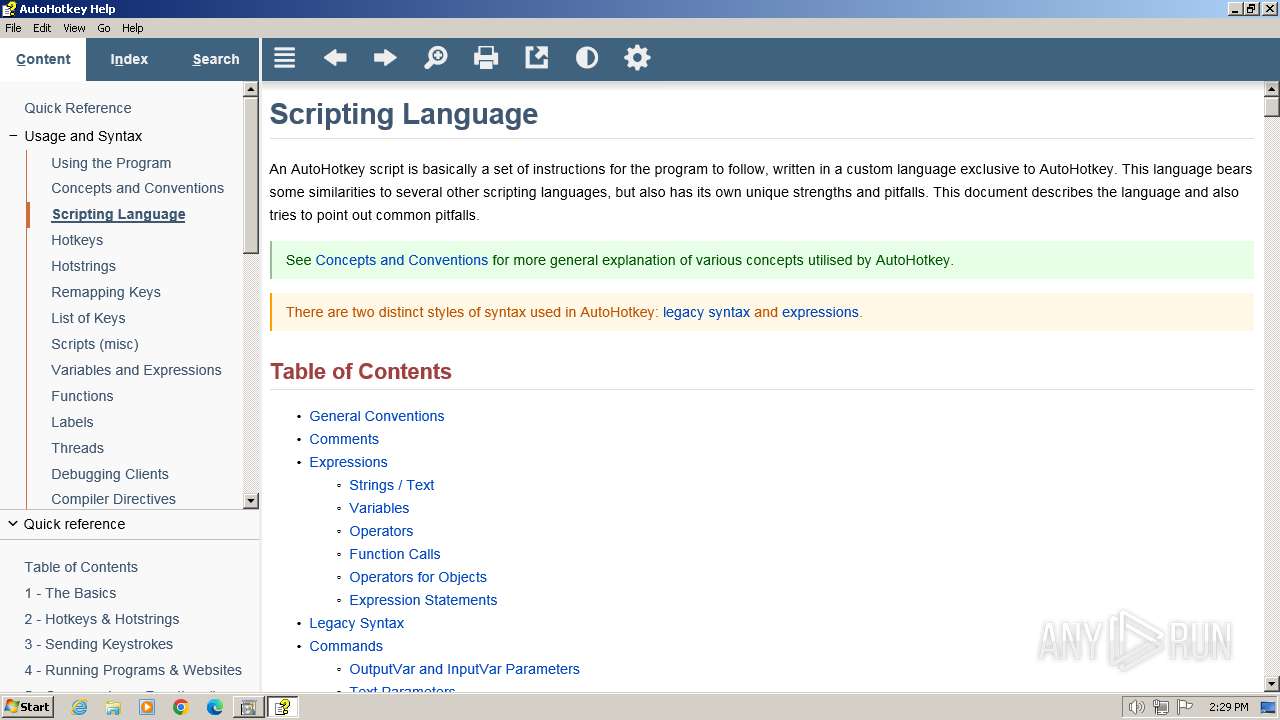
Task: Jump to Operators subsection
Action: pyautogui.click(x=381, y=531)
